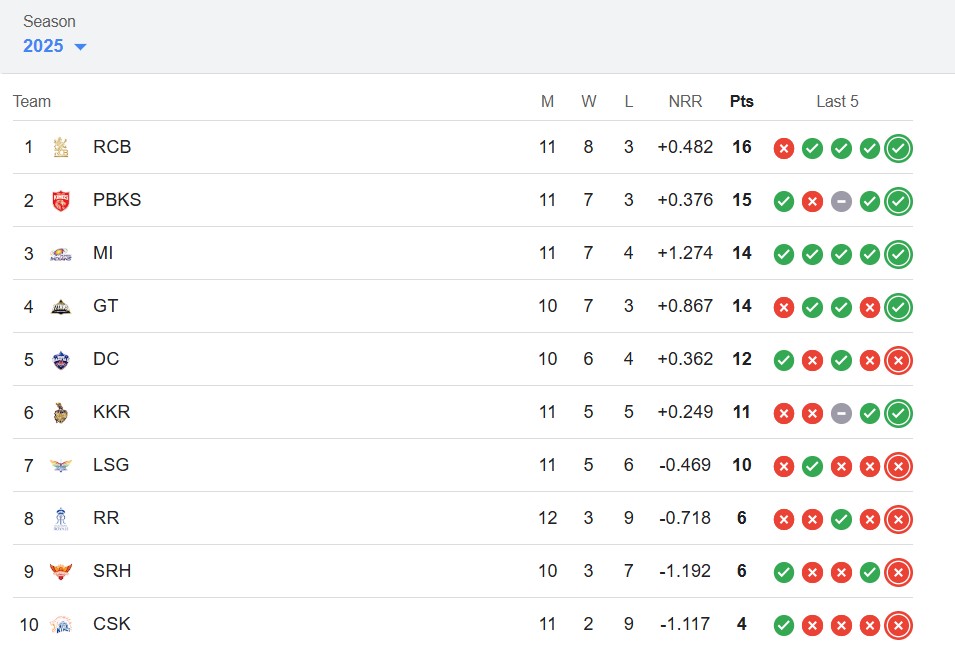This screenshot has height=666, width=955.
Task: Click the MI team logo
Action: [x=60, y=253]
